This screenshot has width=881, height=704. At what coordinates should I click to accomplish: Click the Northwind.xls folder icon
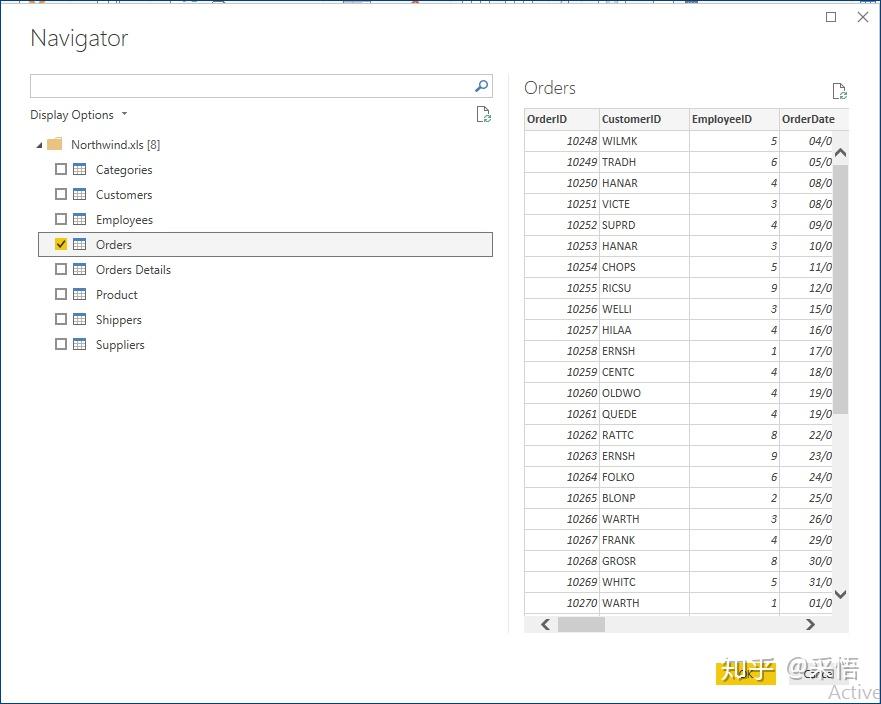point(55,145)
